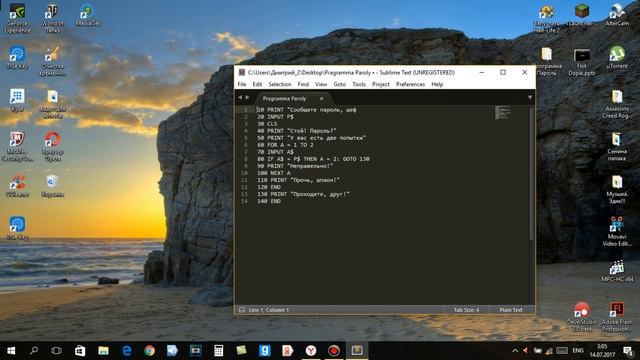This screenshot has height=360, width=640.
Task: Open the Help menu
Action: pyautogui.click(x=437, y=84)
